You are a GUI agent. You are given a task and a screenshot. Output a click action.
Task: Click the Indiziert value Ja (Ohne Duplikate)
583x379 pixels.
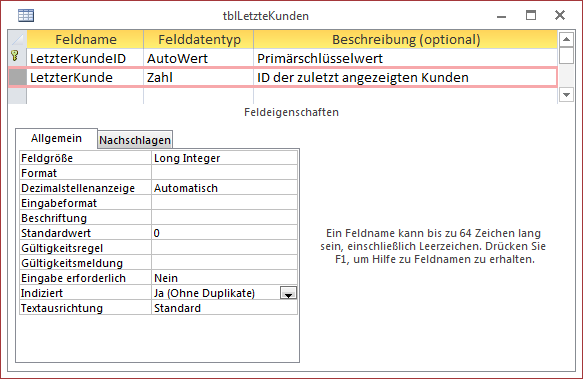(216, 293)
